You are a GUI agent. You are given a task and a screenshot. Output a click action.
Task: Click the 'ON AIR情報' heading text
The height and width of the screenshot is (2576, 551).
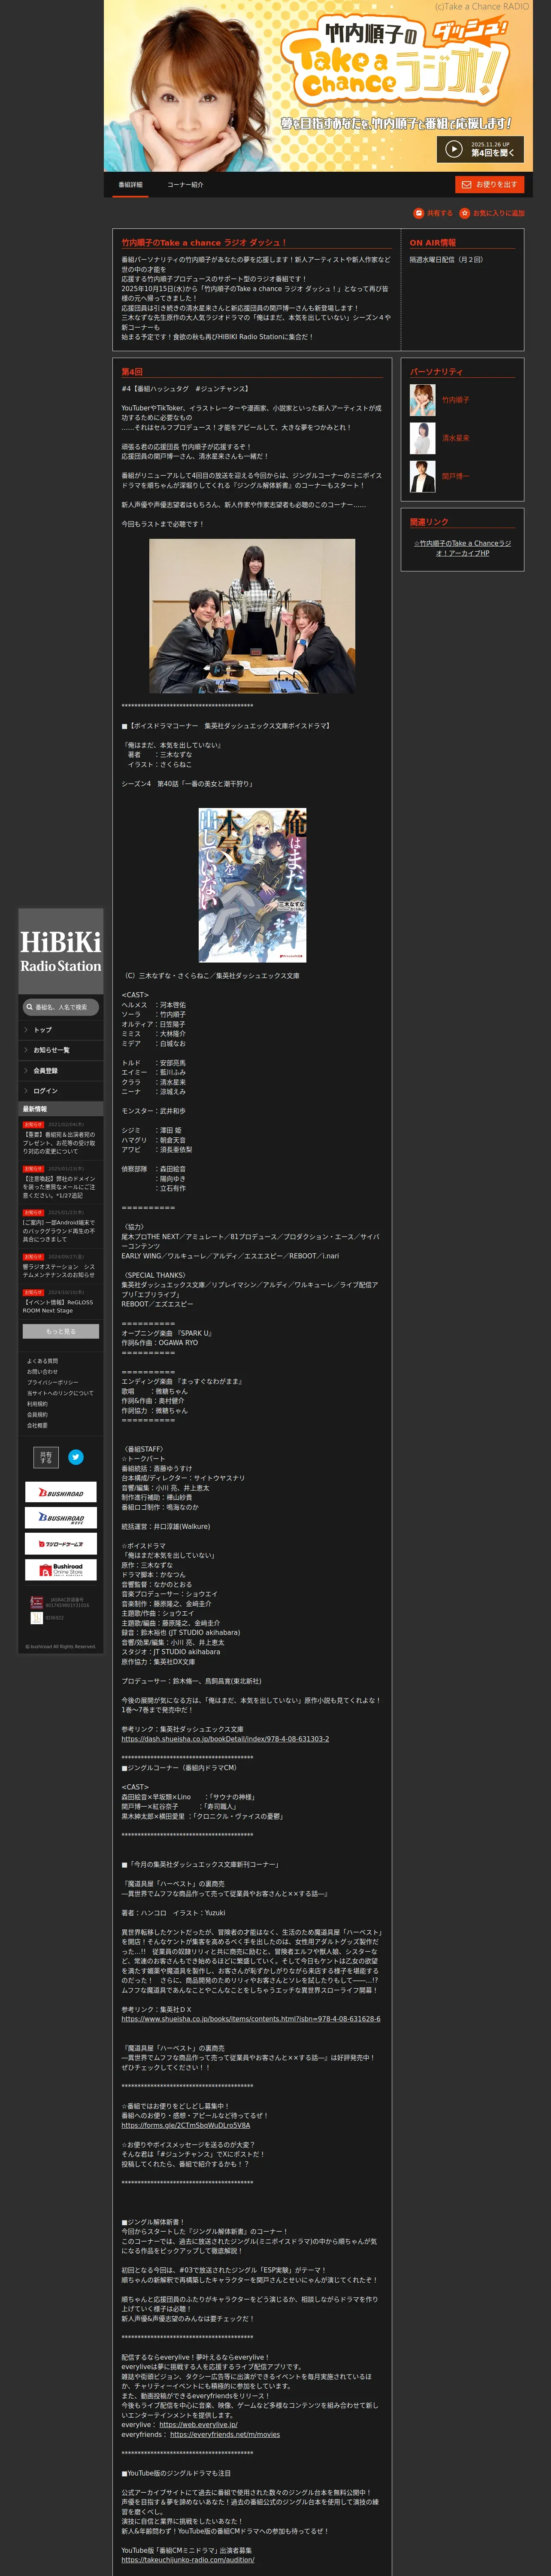pyautogui.click(x=433, y=243)
